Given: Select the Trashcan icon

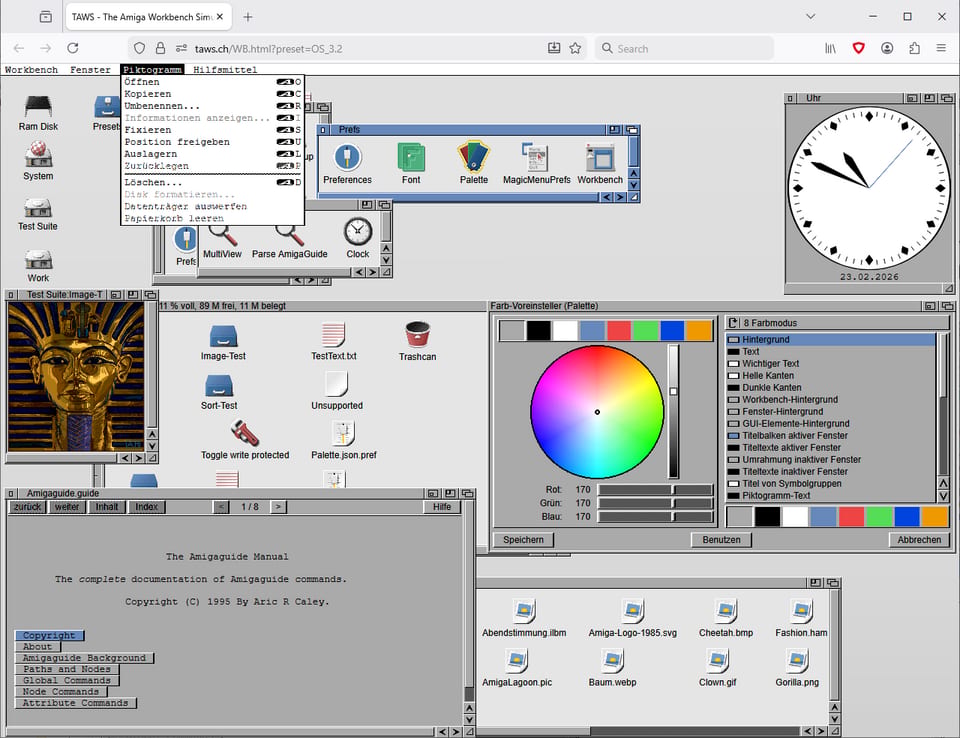Looking at the screenshot, I should [x=417, y=334].
